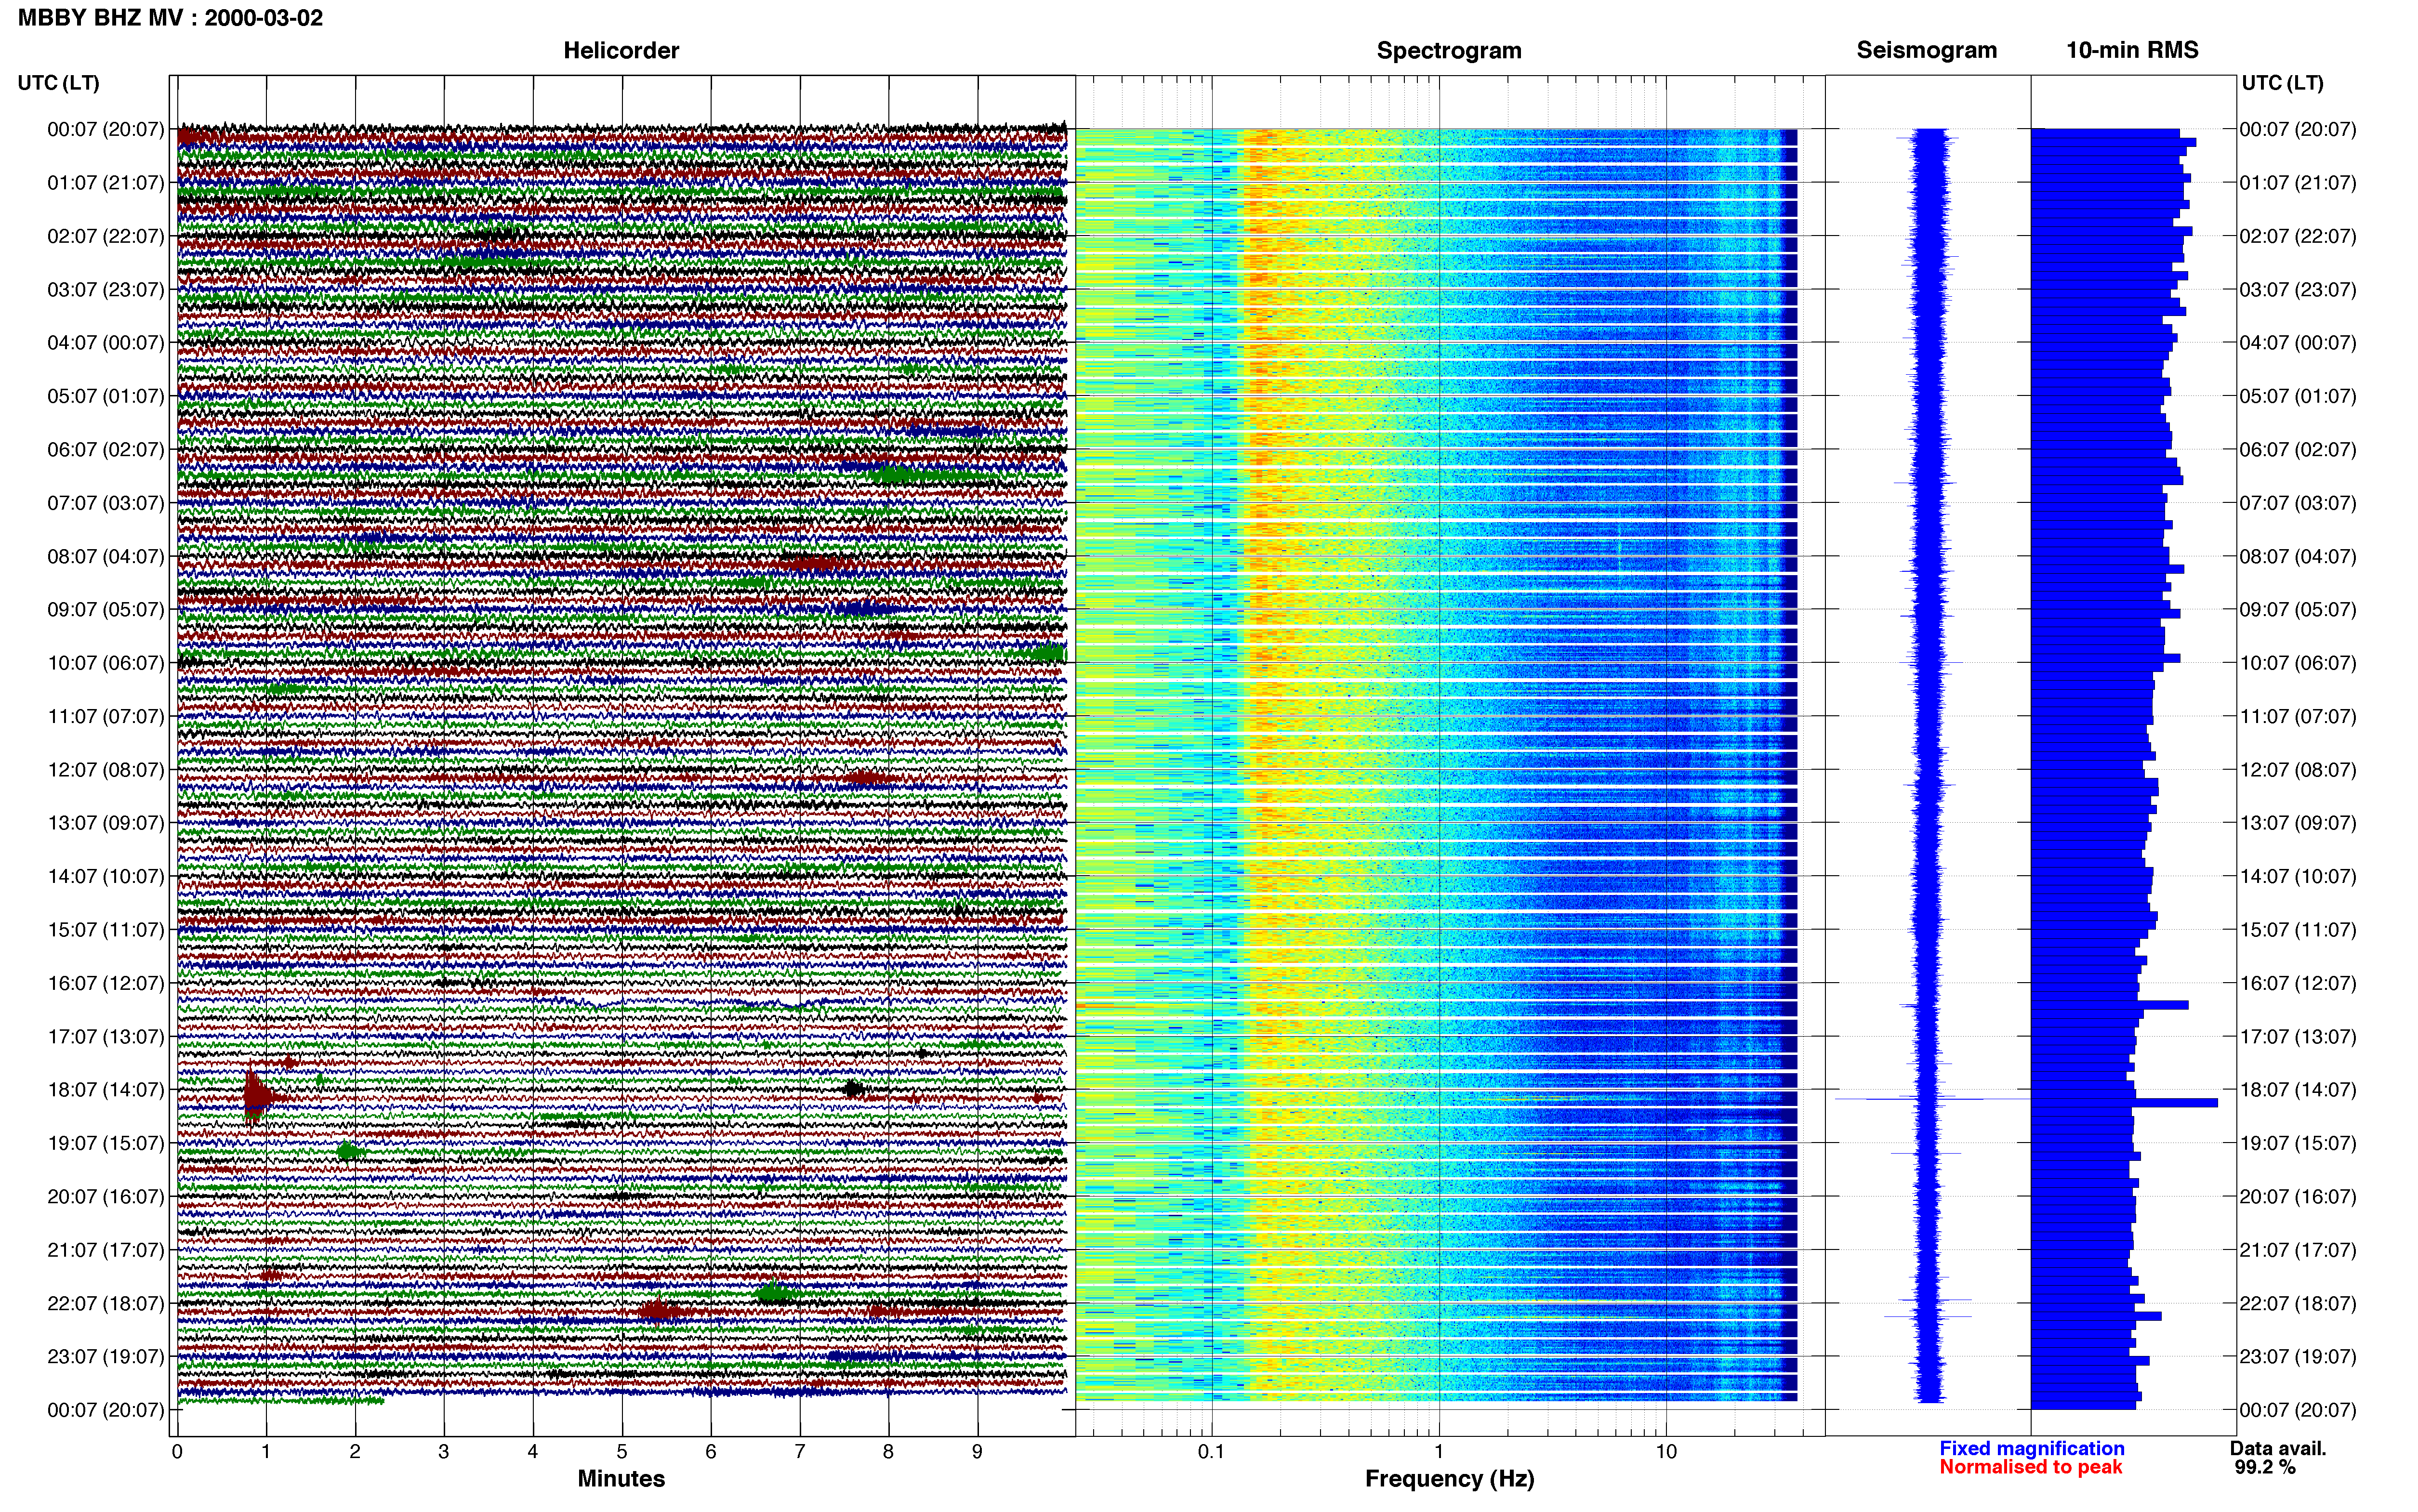
Task: Click RMS-side time label 16:07 (12:07)
Action: (x=2298, y=983)
